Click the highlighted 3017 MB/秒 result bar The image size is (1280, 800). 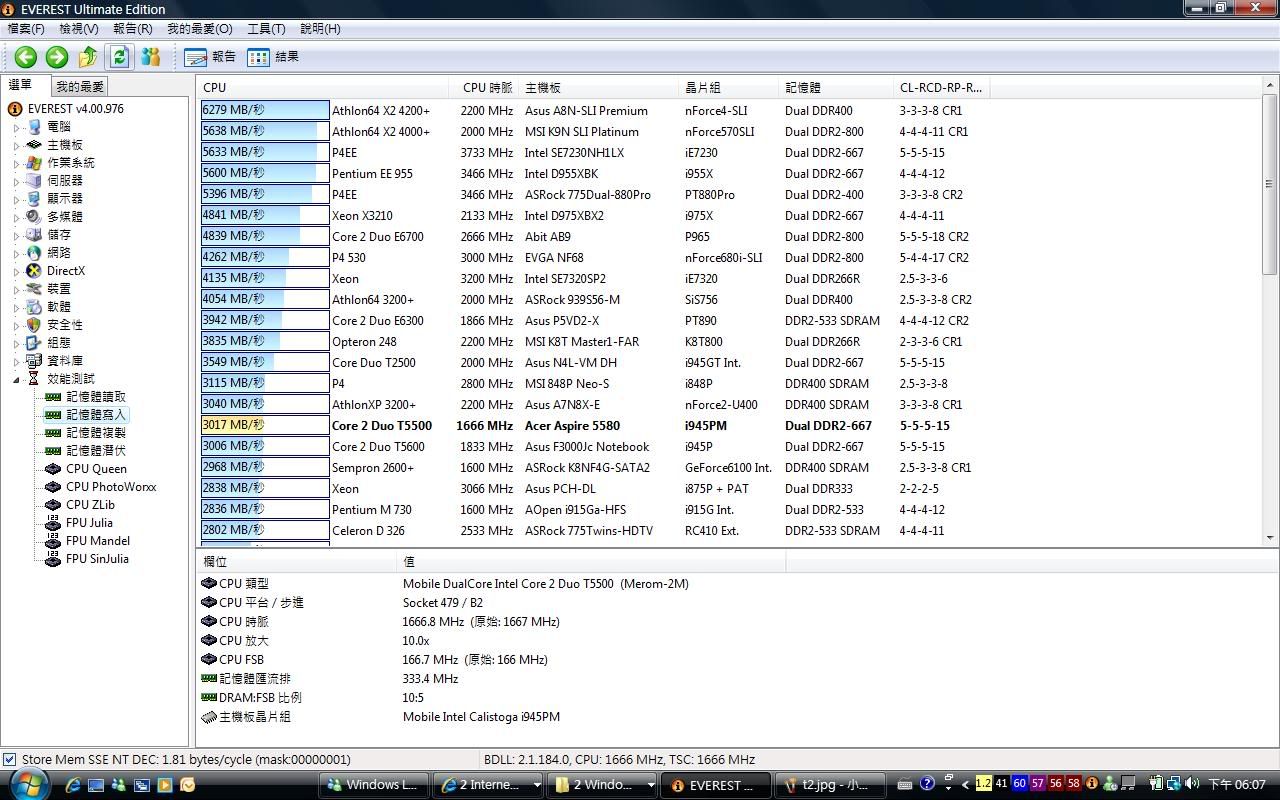(265, 426)
